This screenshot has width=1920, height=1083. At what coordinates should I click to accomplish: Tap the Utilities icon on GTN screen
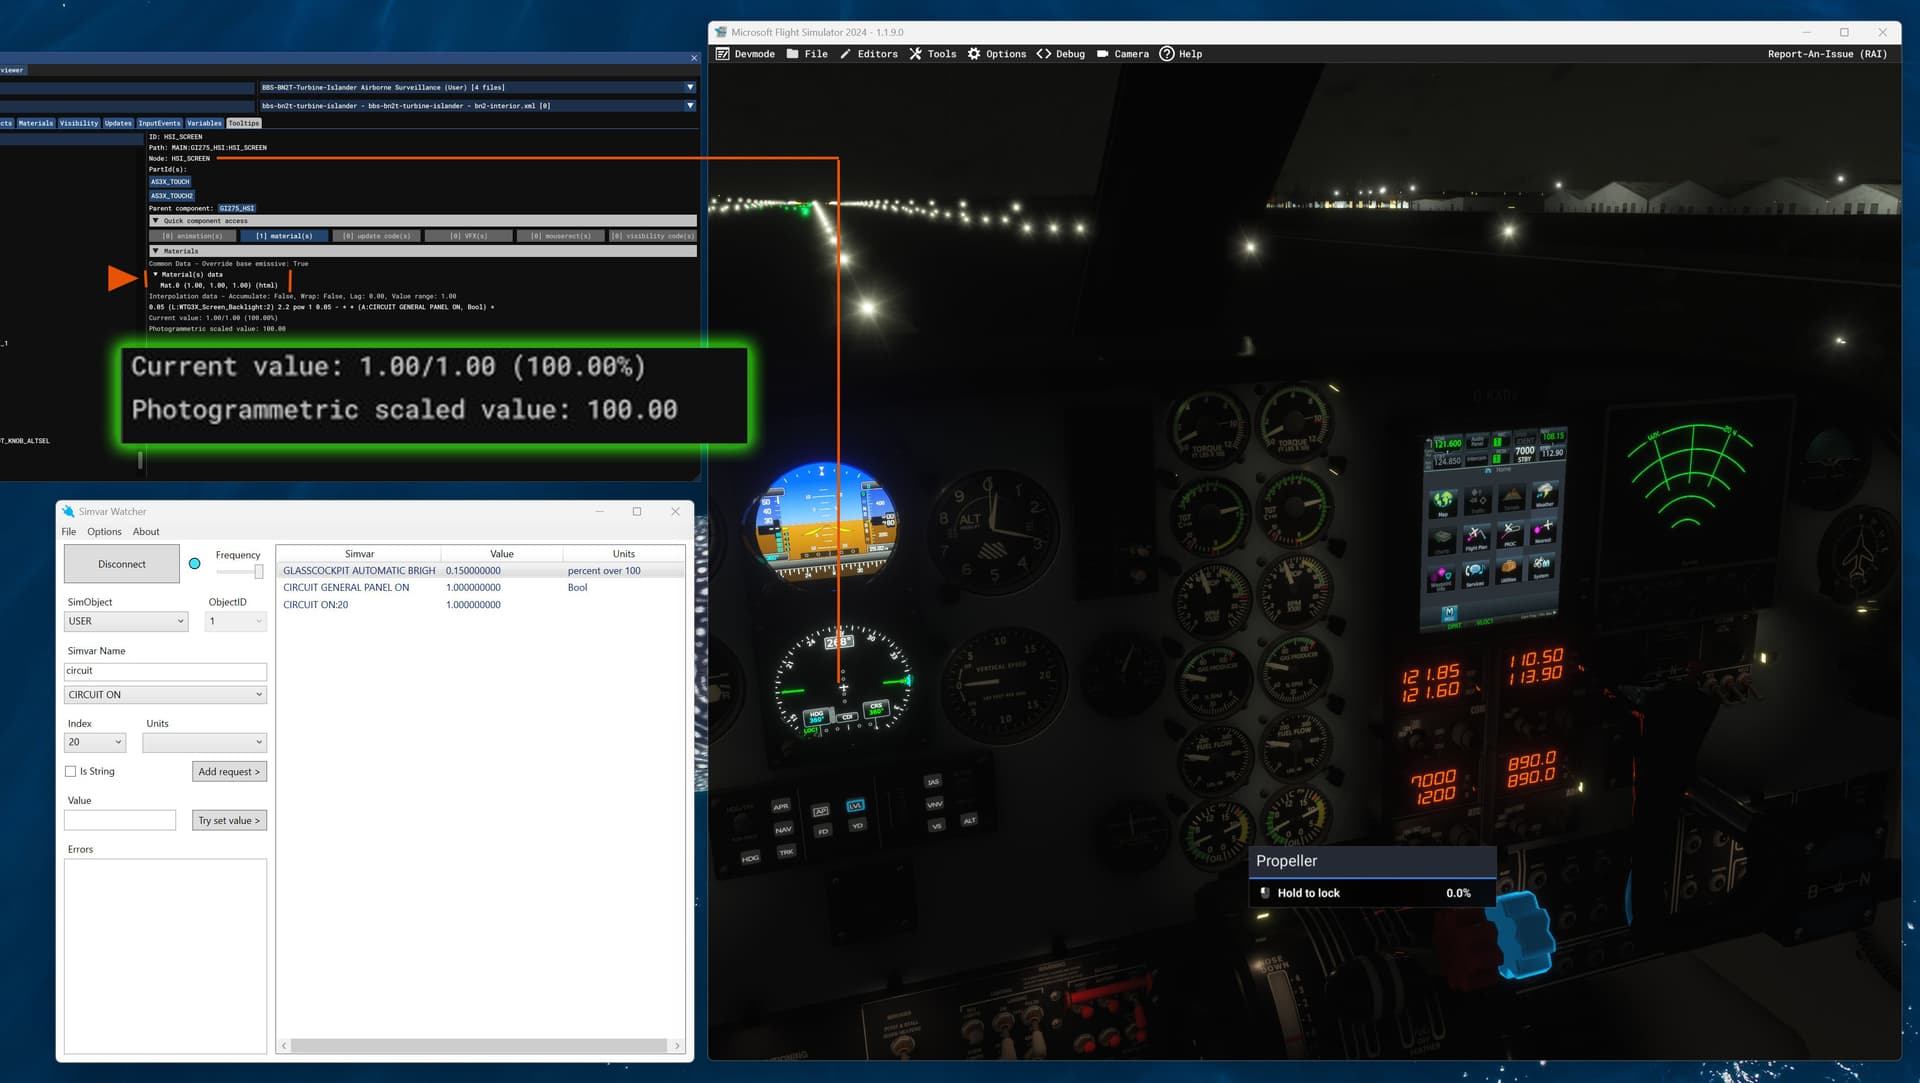coord(1509,571)
